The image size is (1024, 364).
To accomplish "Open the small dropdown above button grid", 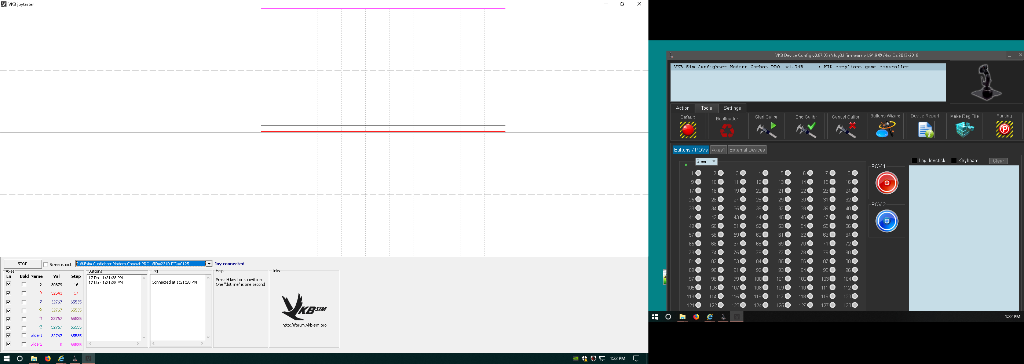I will click(706, 161).
